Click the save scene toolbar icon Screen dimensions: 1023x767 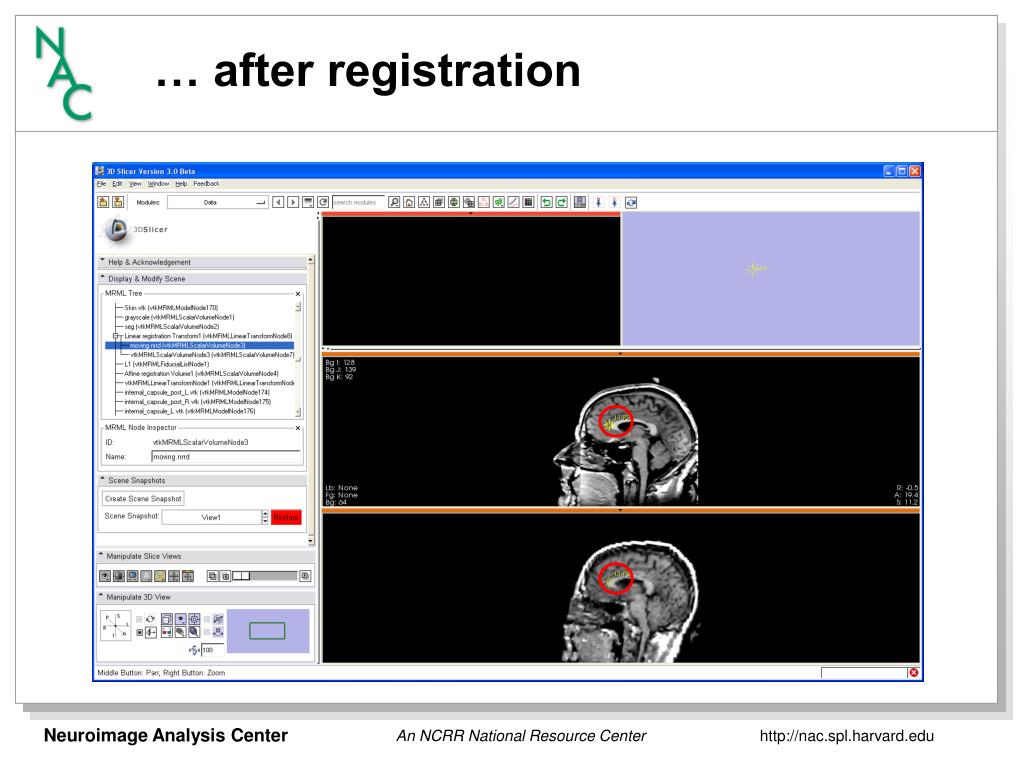point(118,202)
